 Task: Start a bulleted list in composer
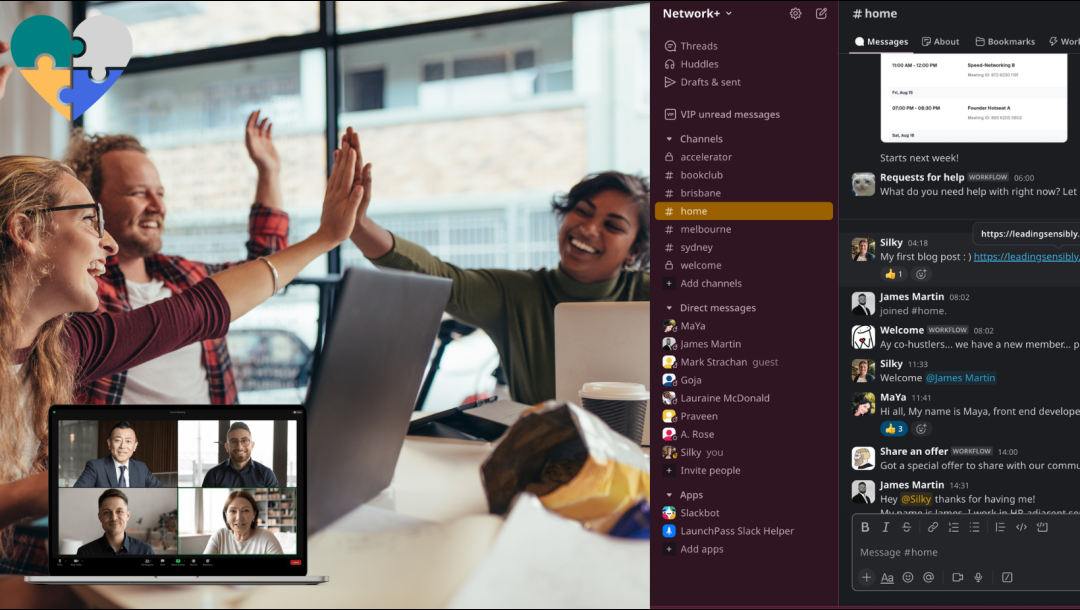[974, 527]
